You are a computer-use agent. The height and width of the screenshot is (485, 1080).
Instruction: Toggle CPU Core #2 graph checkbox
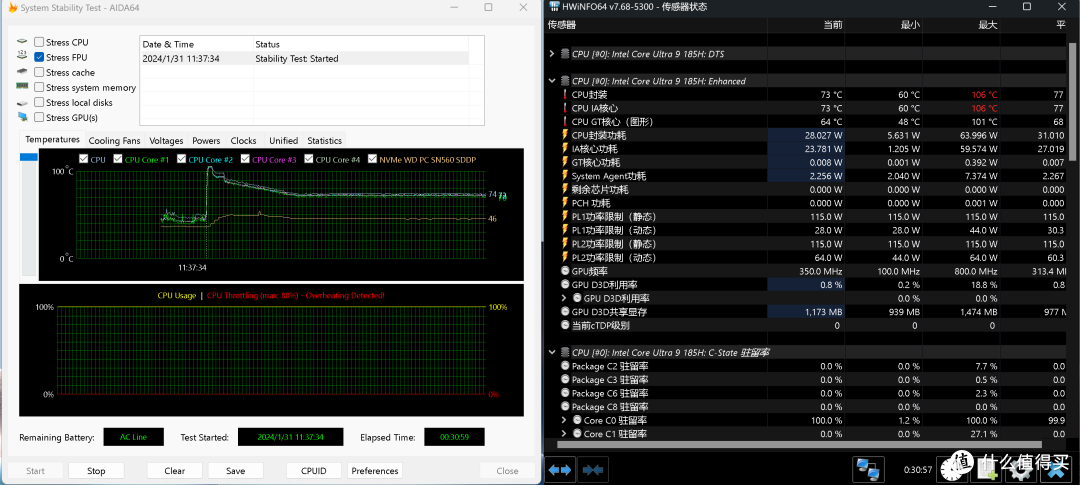tap(182, 159)
